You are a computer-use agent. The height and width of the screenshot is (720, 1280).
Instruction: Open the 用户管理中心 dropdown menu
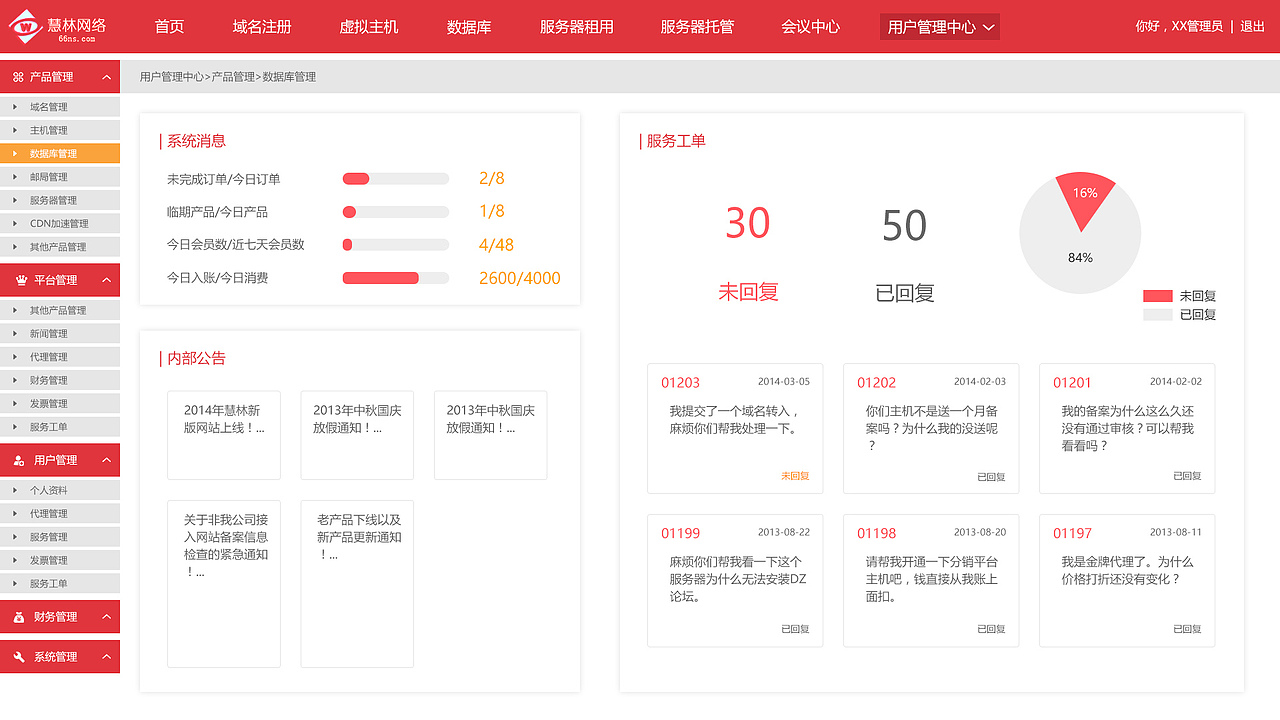pos(938,27)
